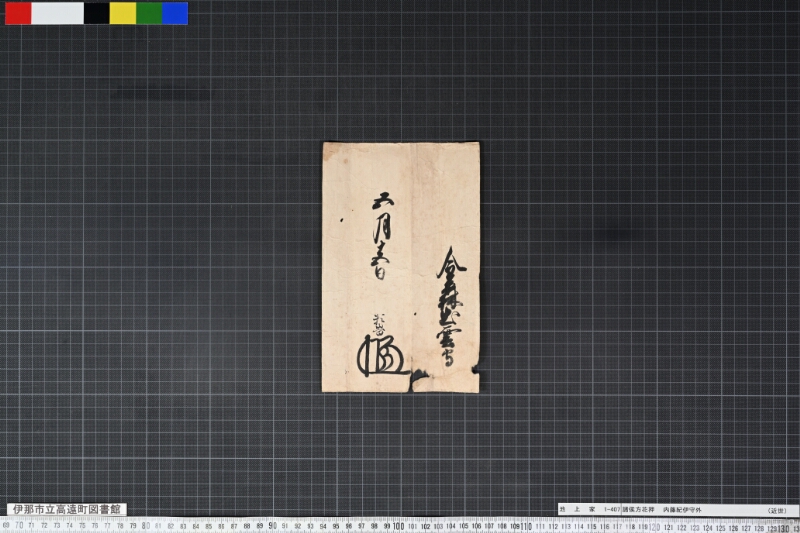The width and height of the screenshot is (800, 533).
Task: Click the white color patch
Action: pos(57,13)
